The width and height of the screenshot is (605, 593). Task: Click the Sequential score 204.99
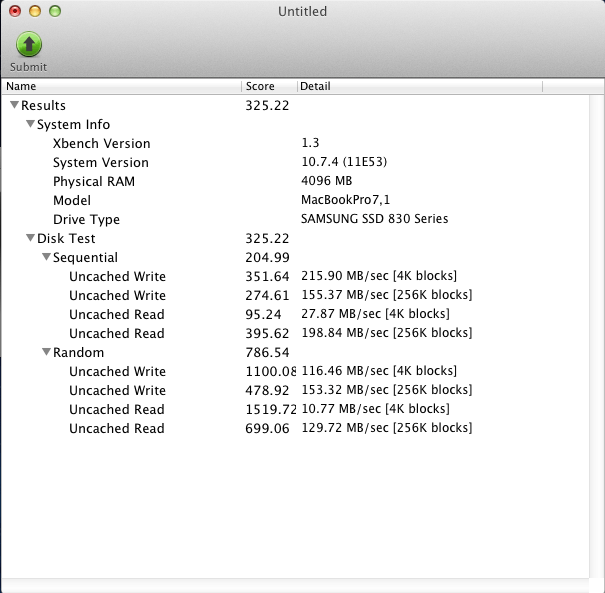(267, 257)
